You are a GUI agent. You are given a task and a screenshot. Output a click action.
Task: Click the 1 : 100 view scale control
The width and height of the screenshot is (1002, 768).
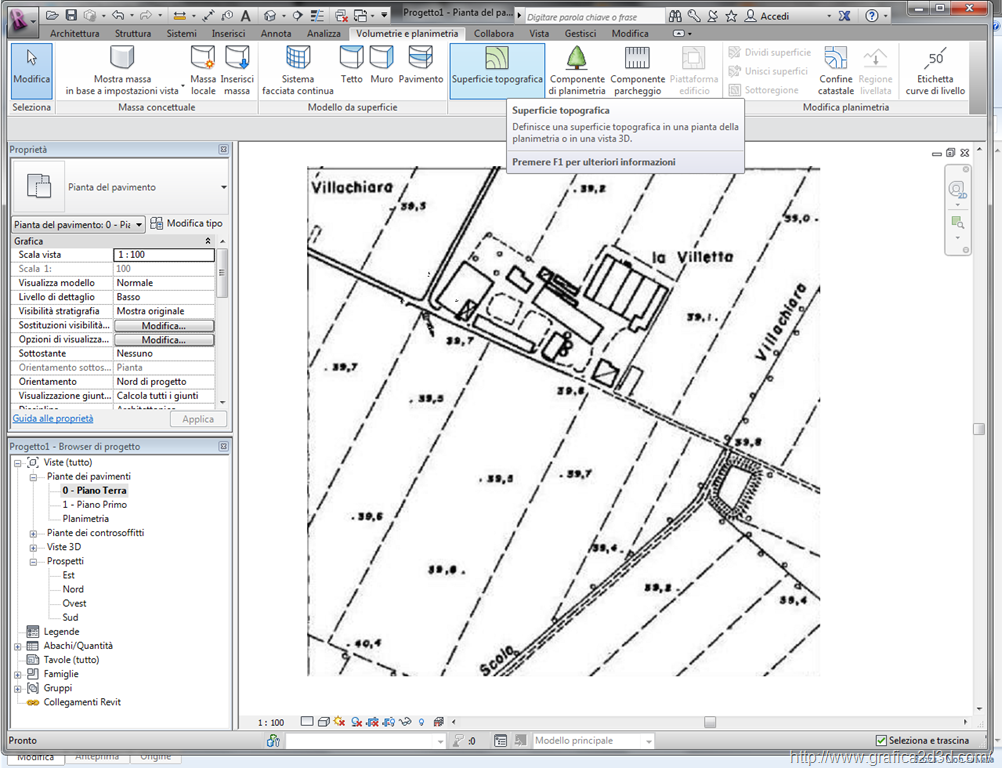click(271, 723)
